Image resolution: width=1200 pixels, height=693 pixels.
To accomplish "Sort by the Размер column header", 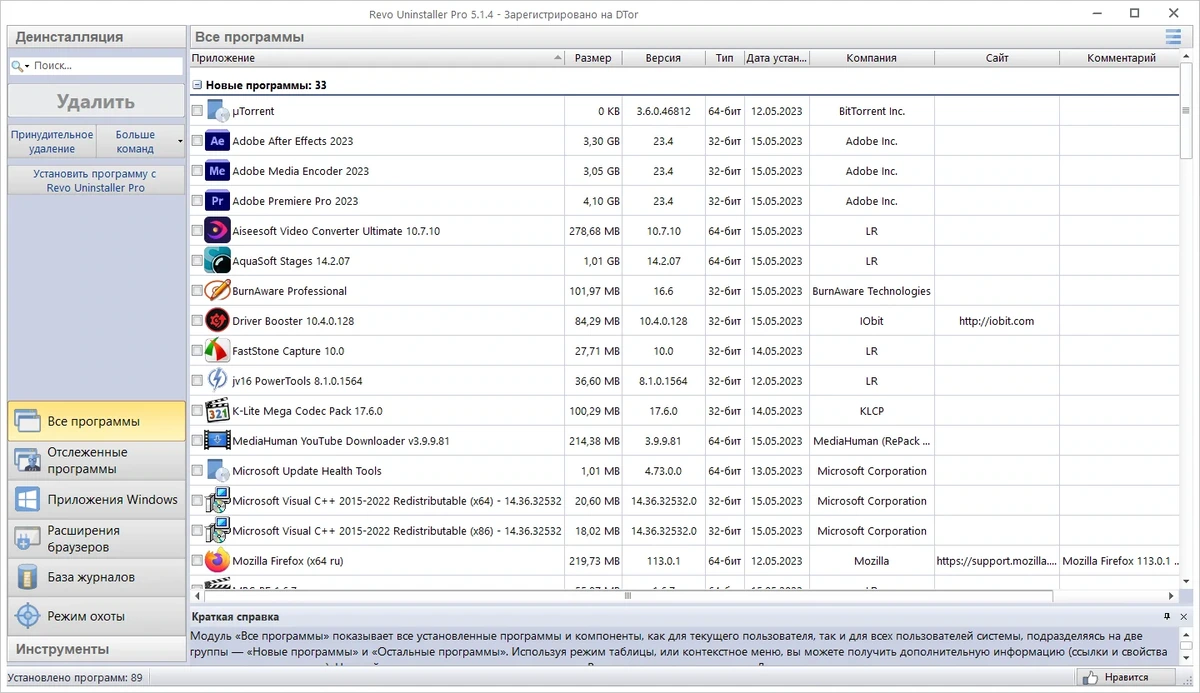I will (593, 58).
